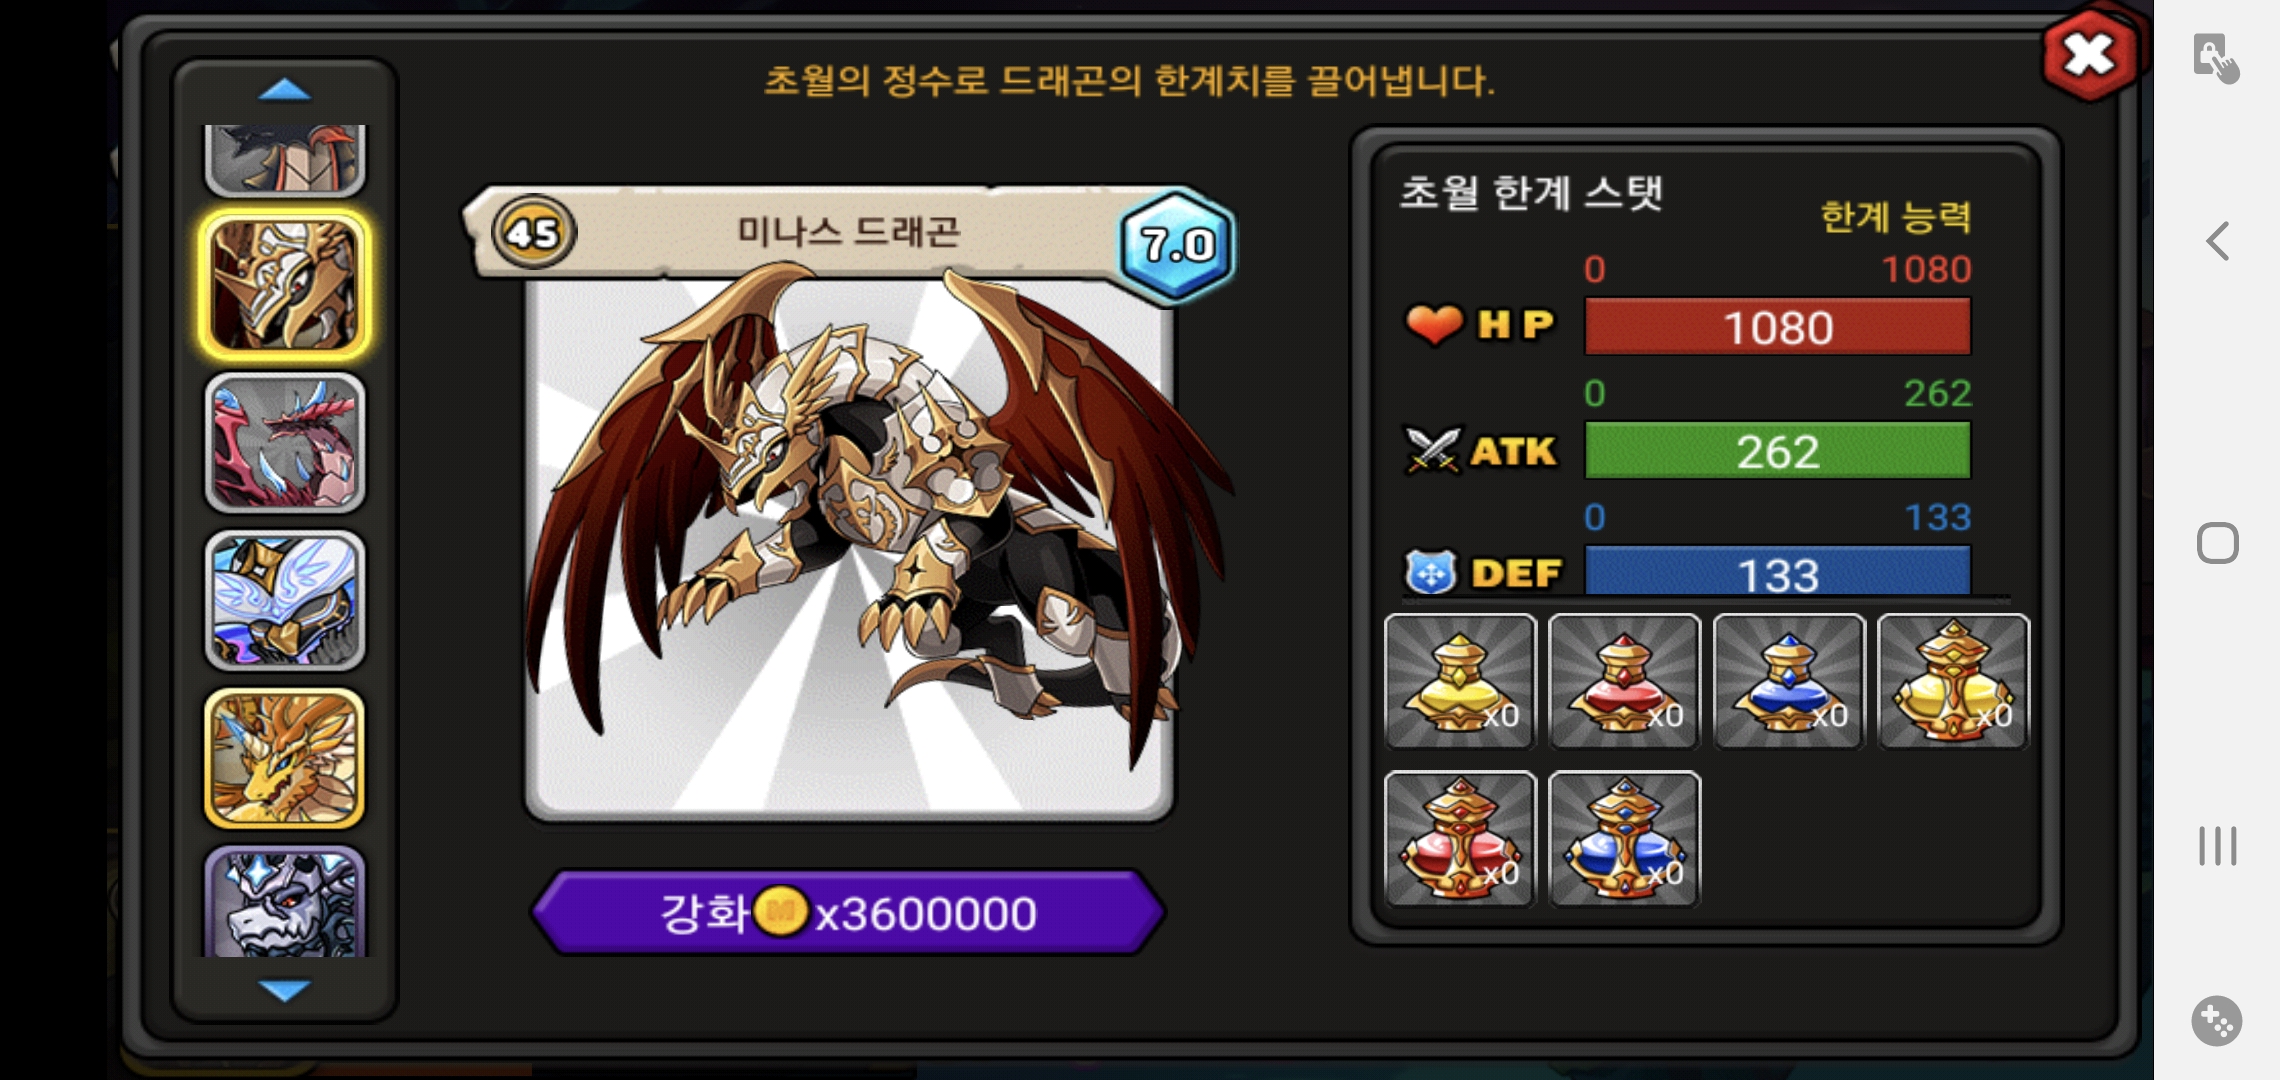The width and height of the screenshot is (2280, 1080).
Task: Choose the golden maned dragon thumbnail
Action: [x=285, y=758]
